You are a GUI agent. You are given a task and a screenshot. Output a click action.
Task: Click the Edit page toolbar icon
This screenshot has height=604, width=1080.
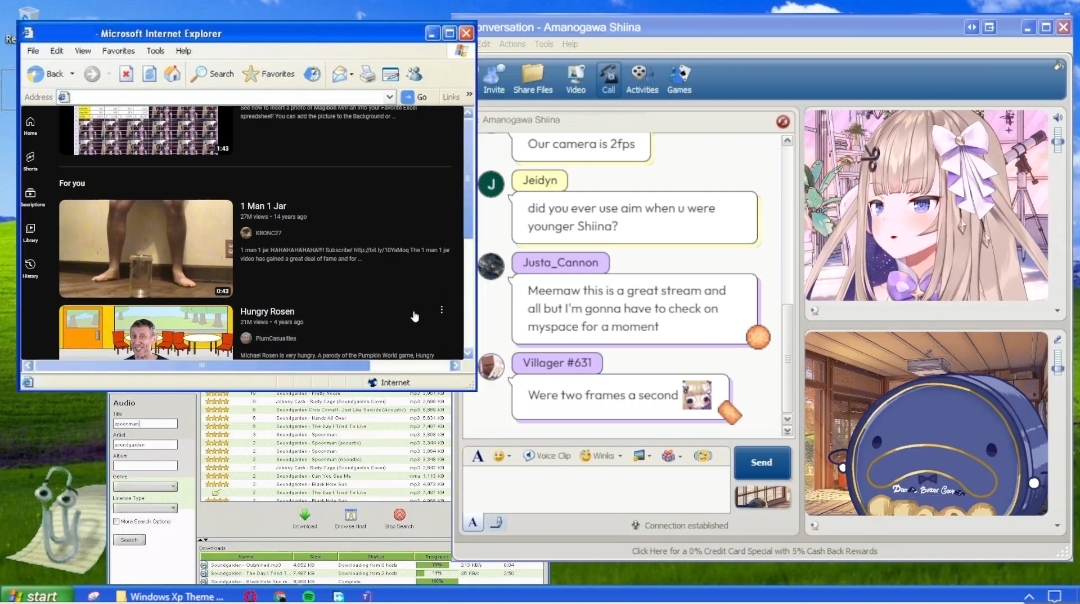(x=391, y=74)
